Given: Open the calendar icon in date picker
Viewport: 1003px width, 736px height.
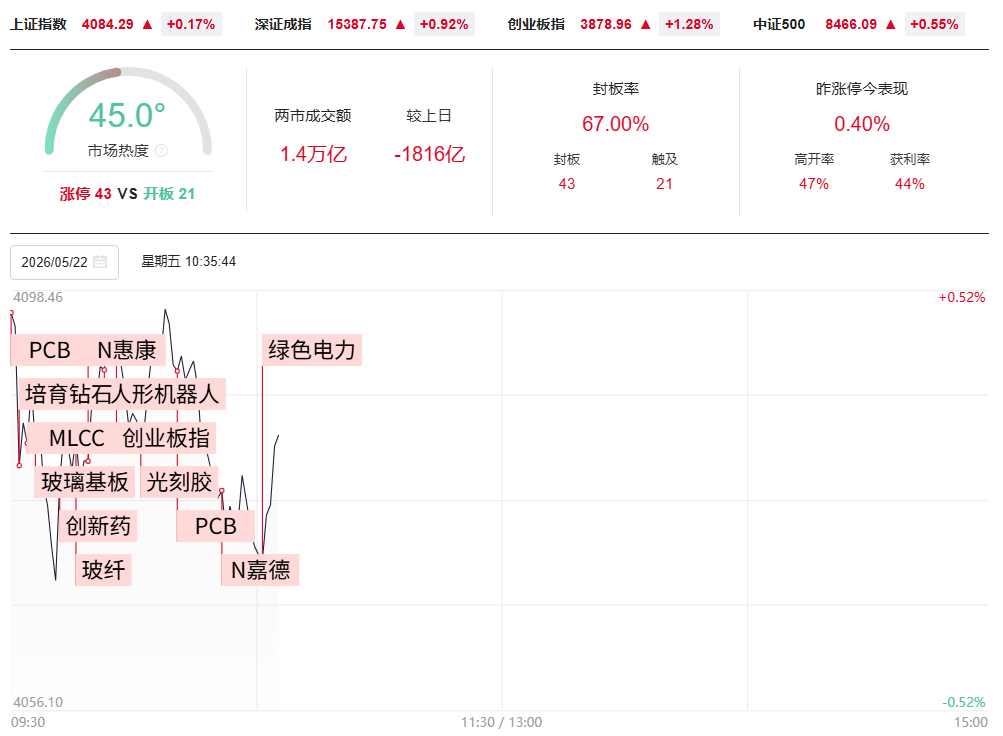Looking at the screenshot, I should tap(100, 262).
